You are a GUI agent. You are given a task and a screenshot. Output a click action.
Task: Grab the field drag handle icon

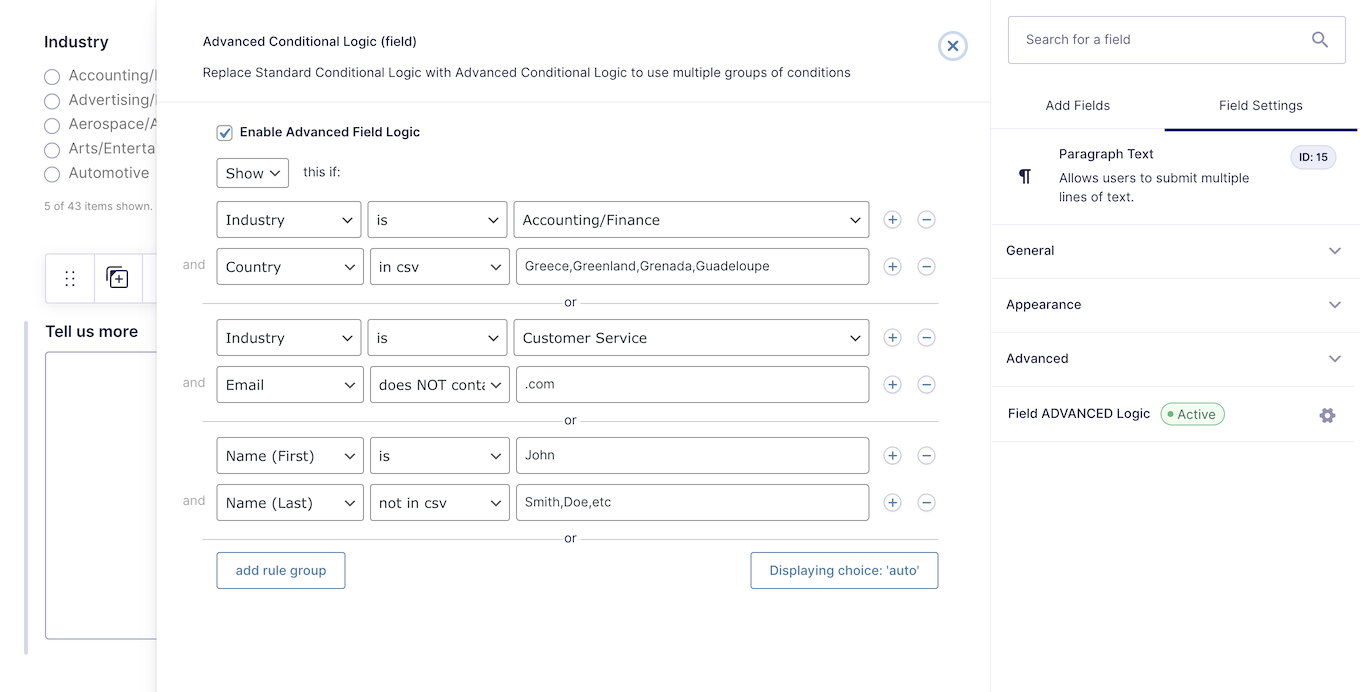point(70,278)
